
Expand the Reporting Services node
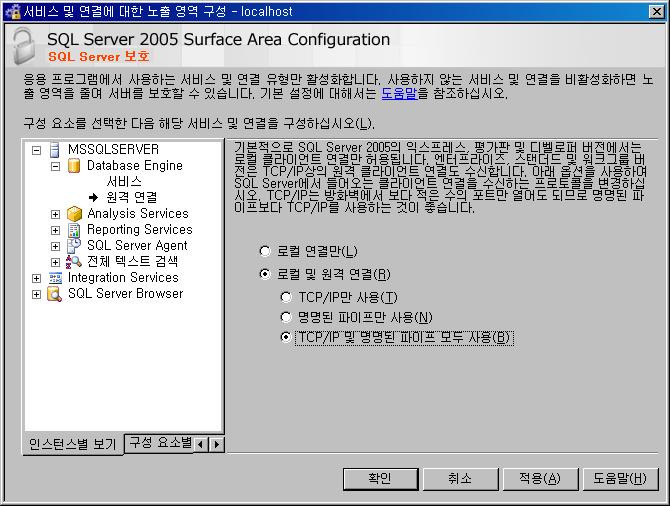[56, 230]
